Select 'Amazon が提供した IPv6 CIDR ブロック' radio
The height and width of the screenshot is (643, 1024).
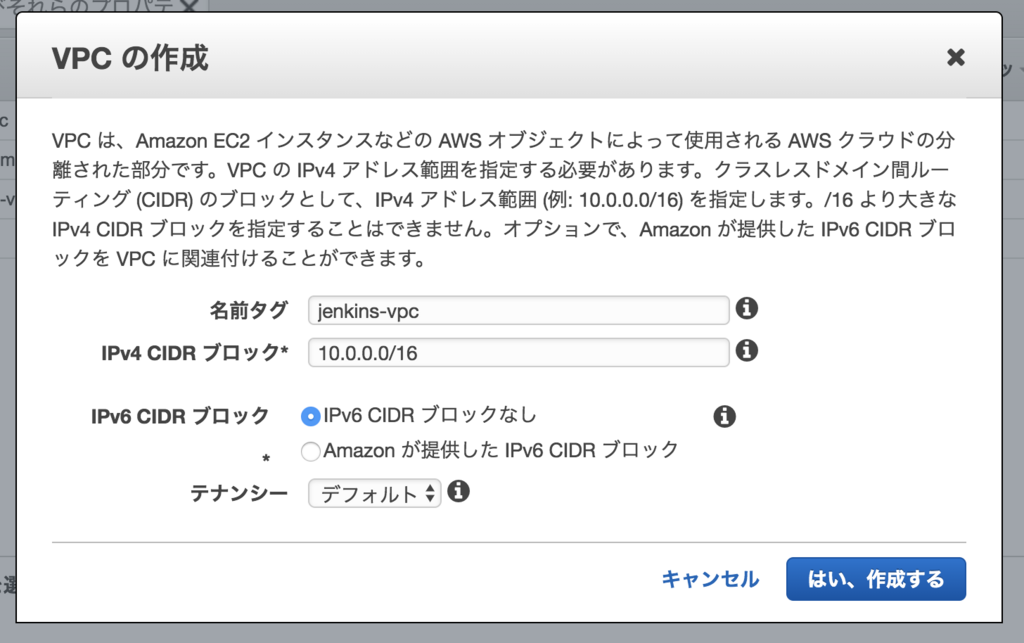311,451
